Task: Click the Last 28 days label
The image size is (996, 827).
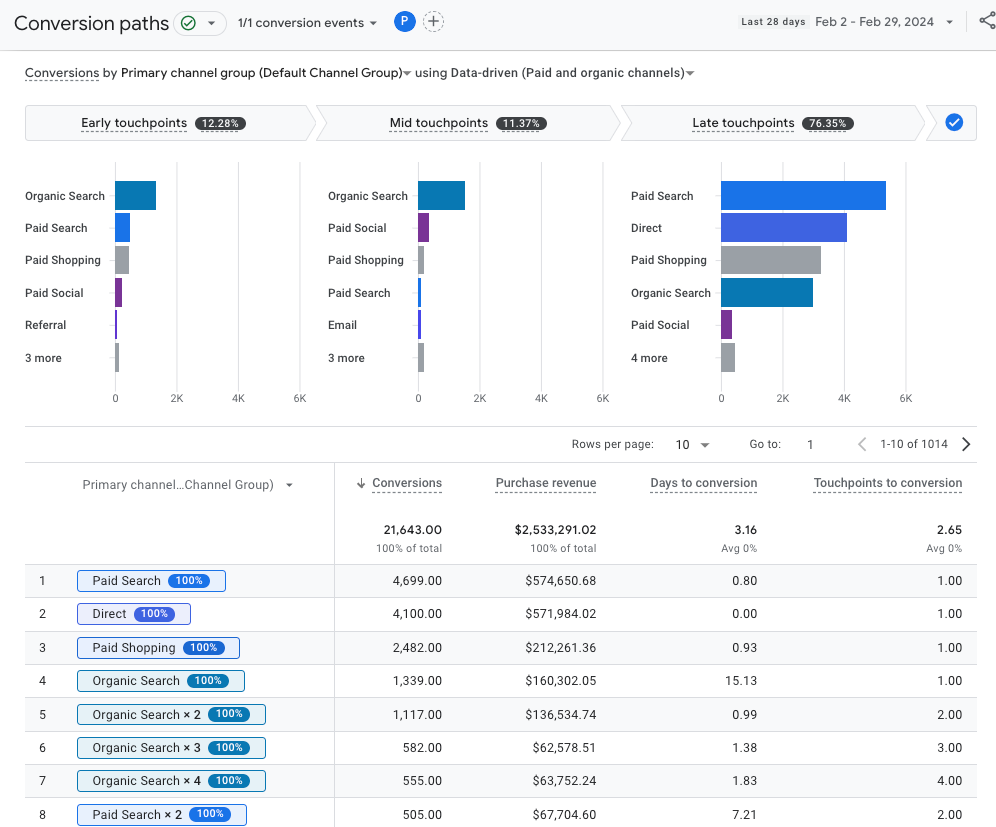Action: click(x=773, y=22)
